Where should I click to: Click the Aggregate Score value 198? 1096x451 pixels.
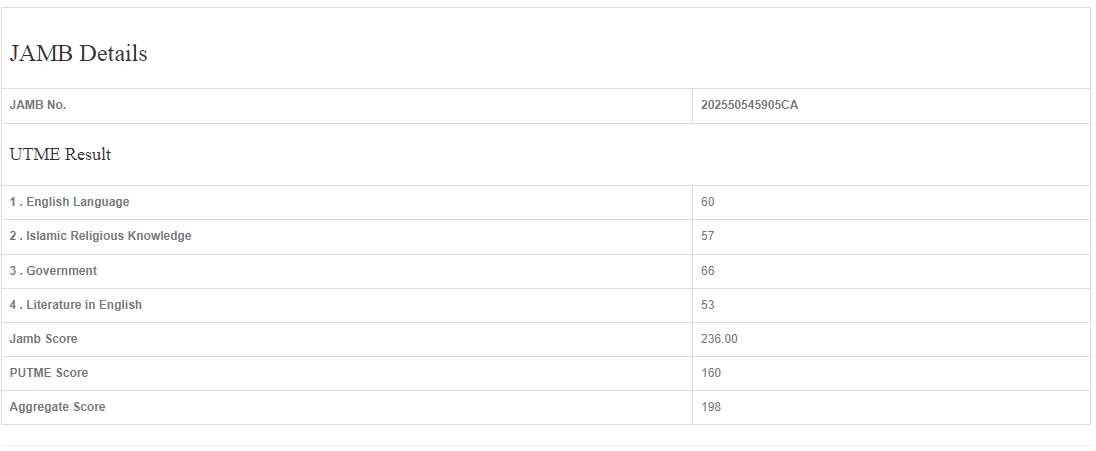(x=711, y=407)
